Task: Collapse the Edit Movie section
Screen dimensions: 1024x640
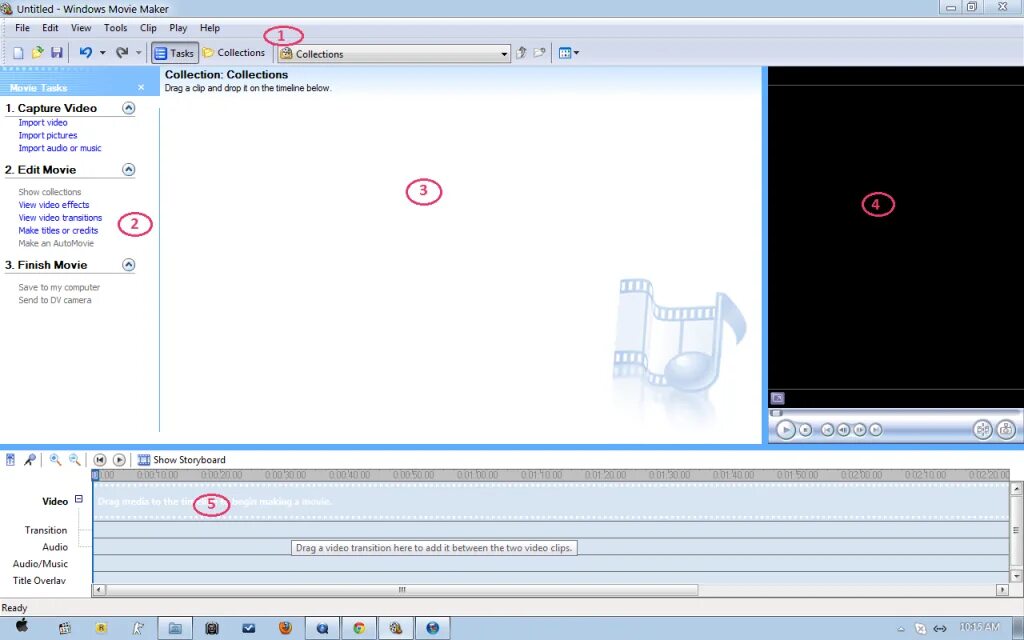Action: click(x=129, y=170)
